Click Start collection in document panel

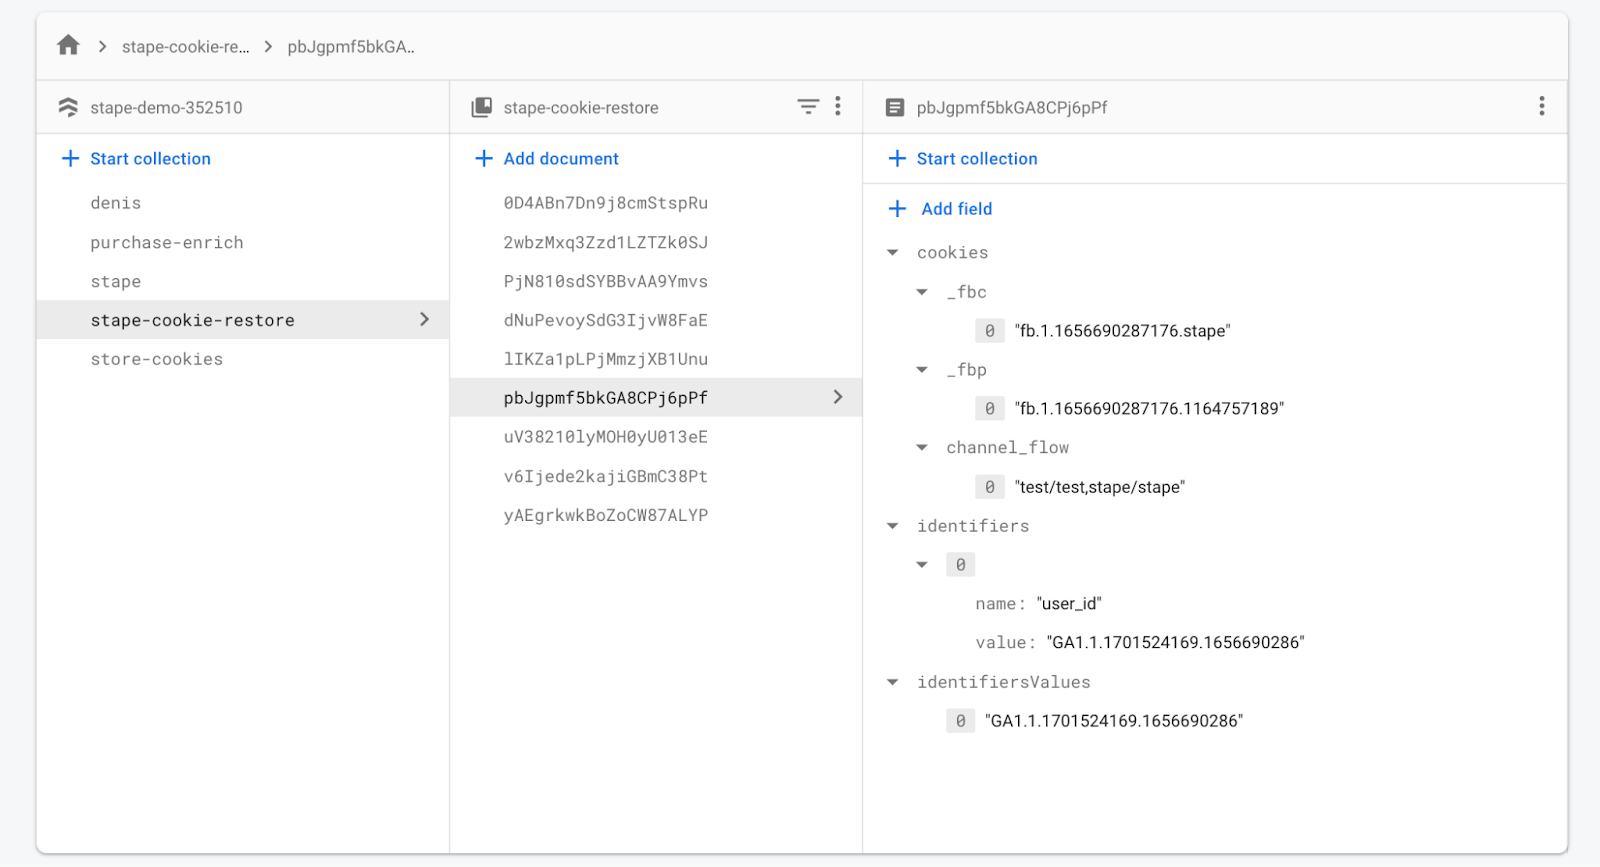tap(963, 158)
